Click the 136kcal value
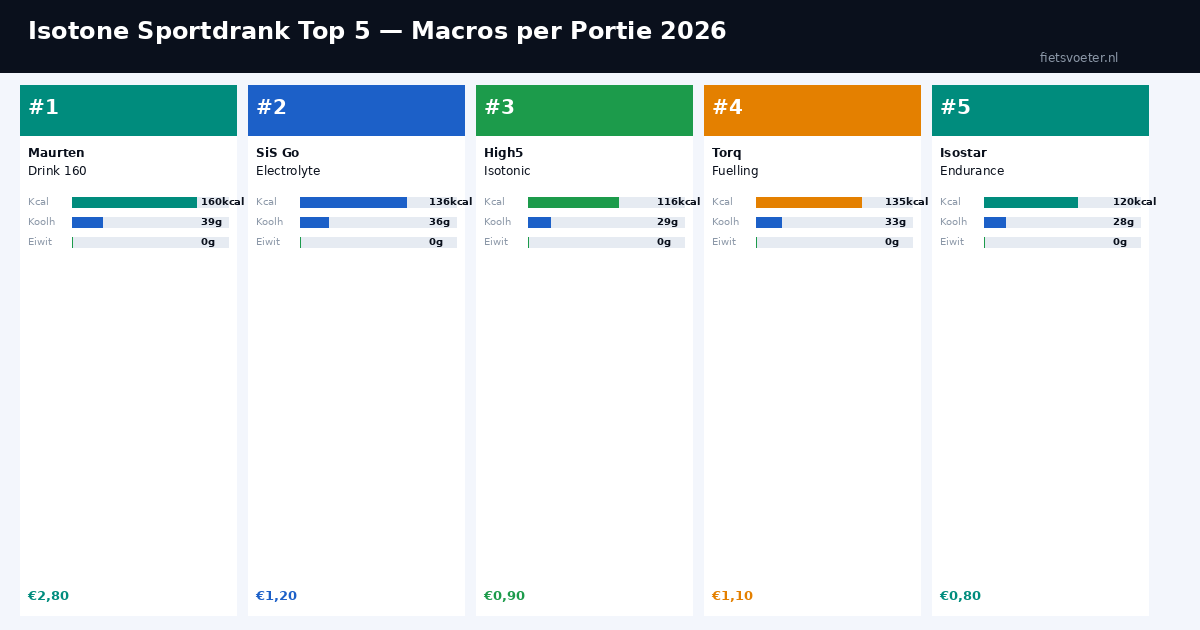This screenshot has height=630, width=1200. point(450,202)
